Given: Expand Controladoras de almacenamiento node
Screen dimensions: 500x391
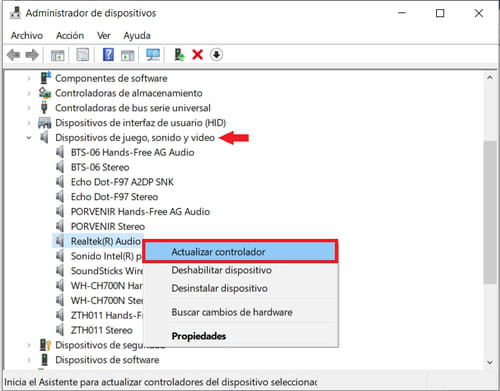Looking at the screenshot, I should [x=29, y=93].
